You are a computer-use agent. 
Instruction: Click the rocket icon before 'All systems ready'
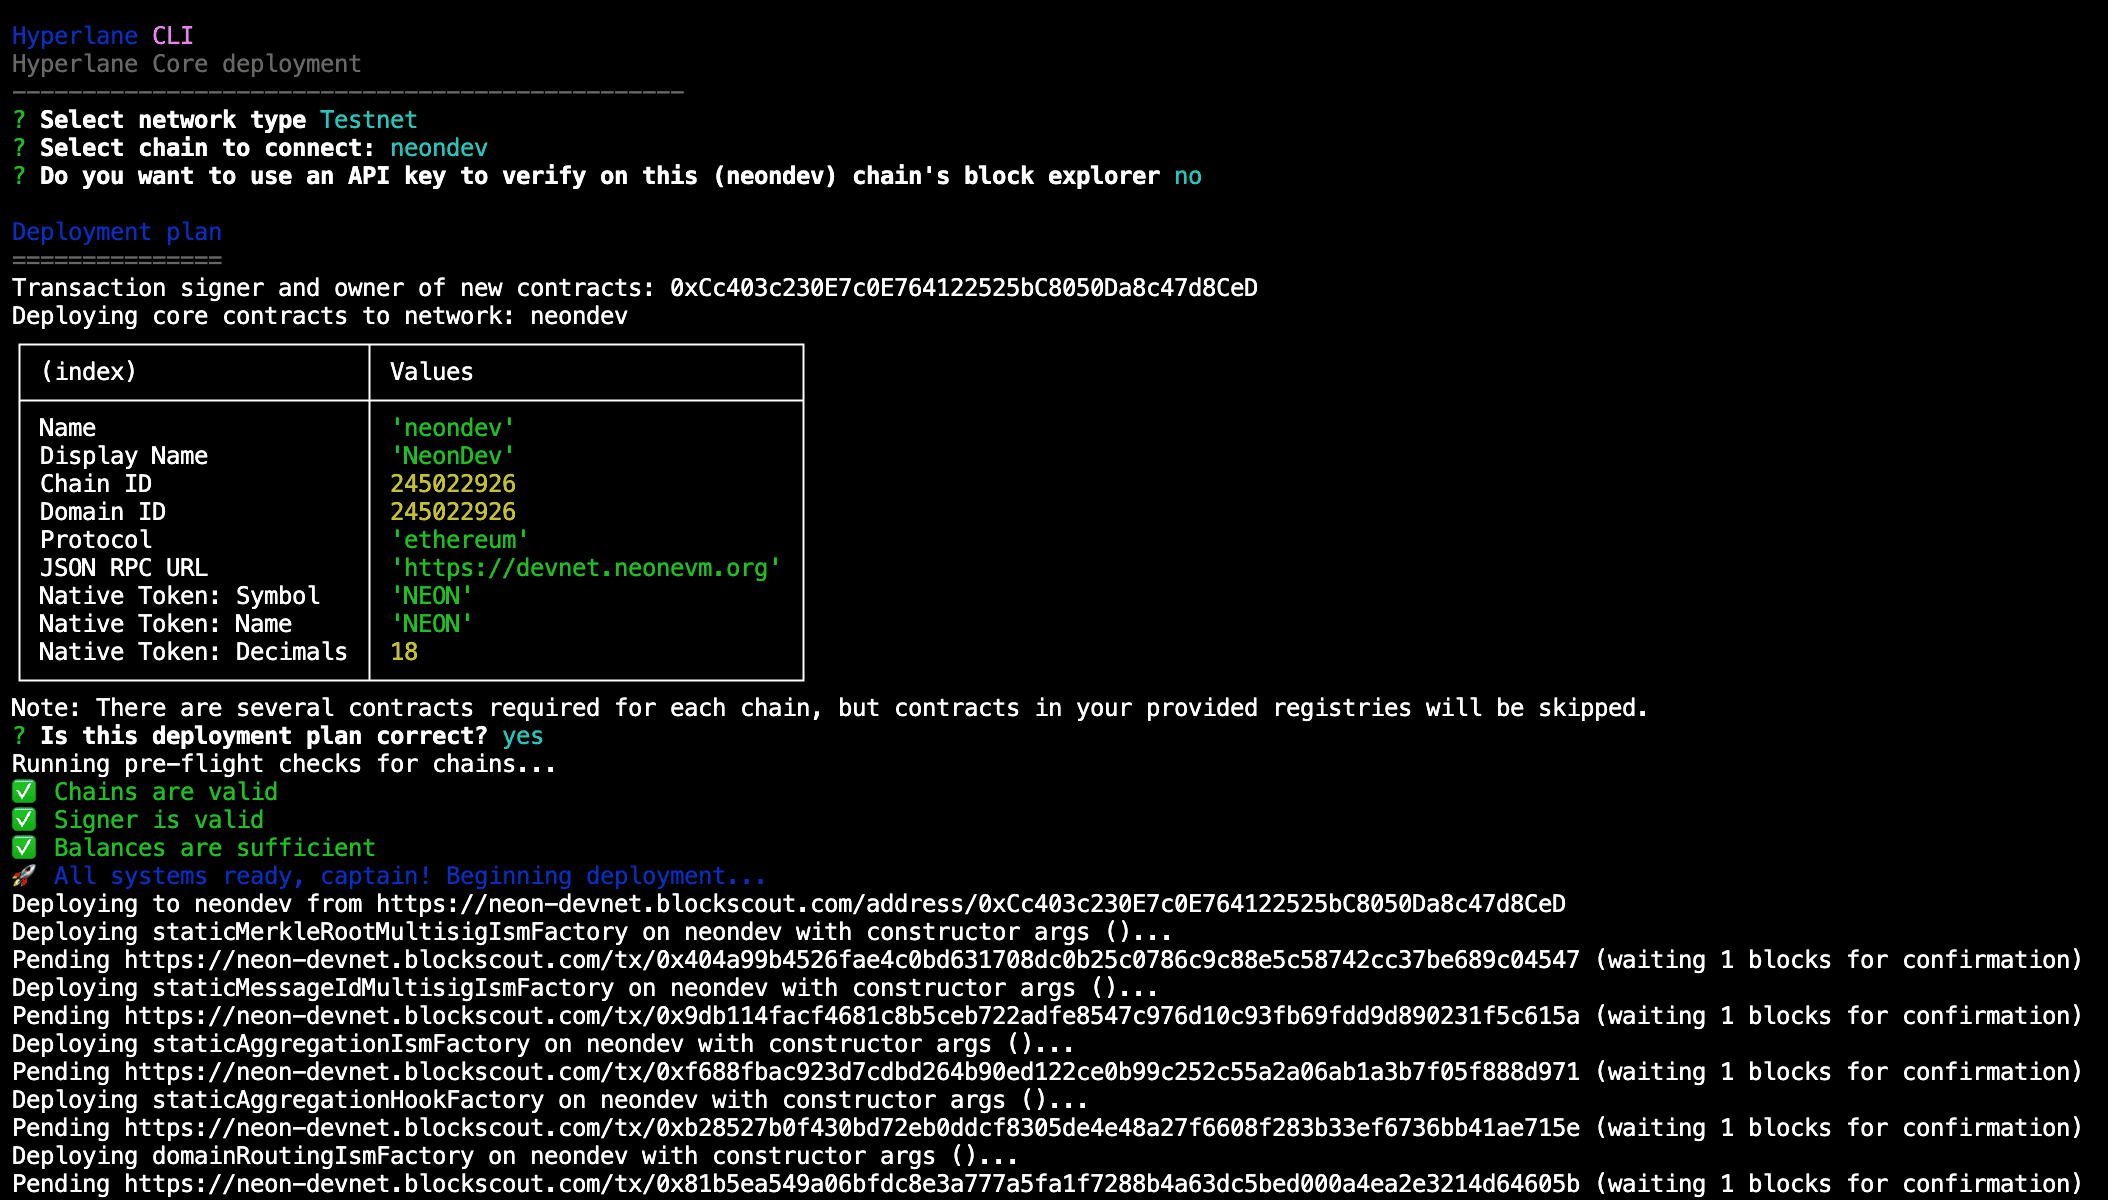click(x=24, y=876)
